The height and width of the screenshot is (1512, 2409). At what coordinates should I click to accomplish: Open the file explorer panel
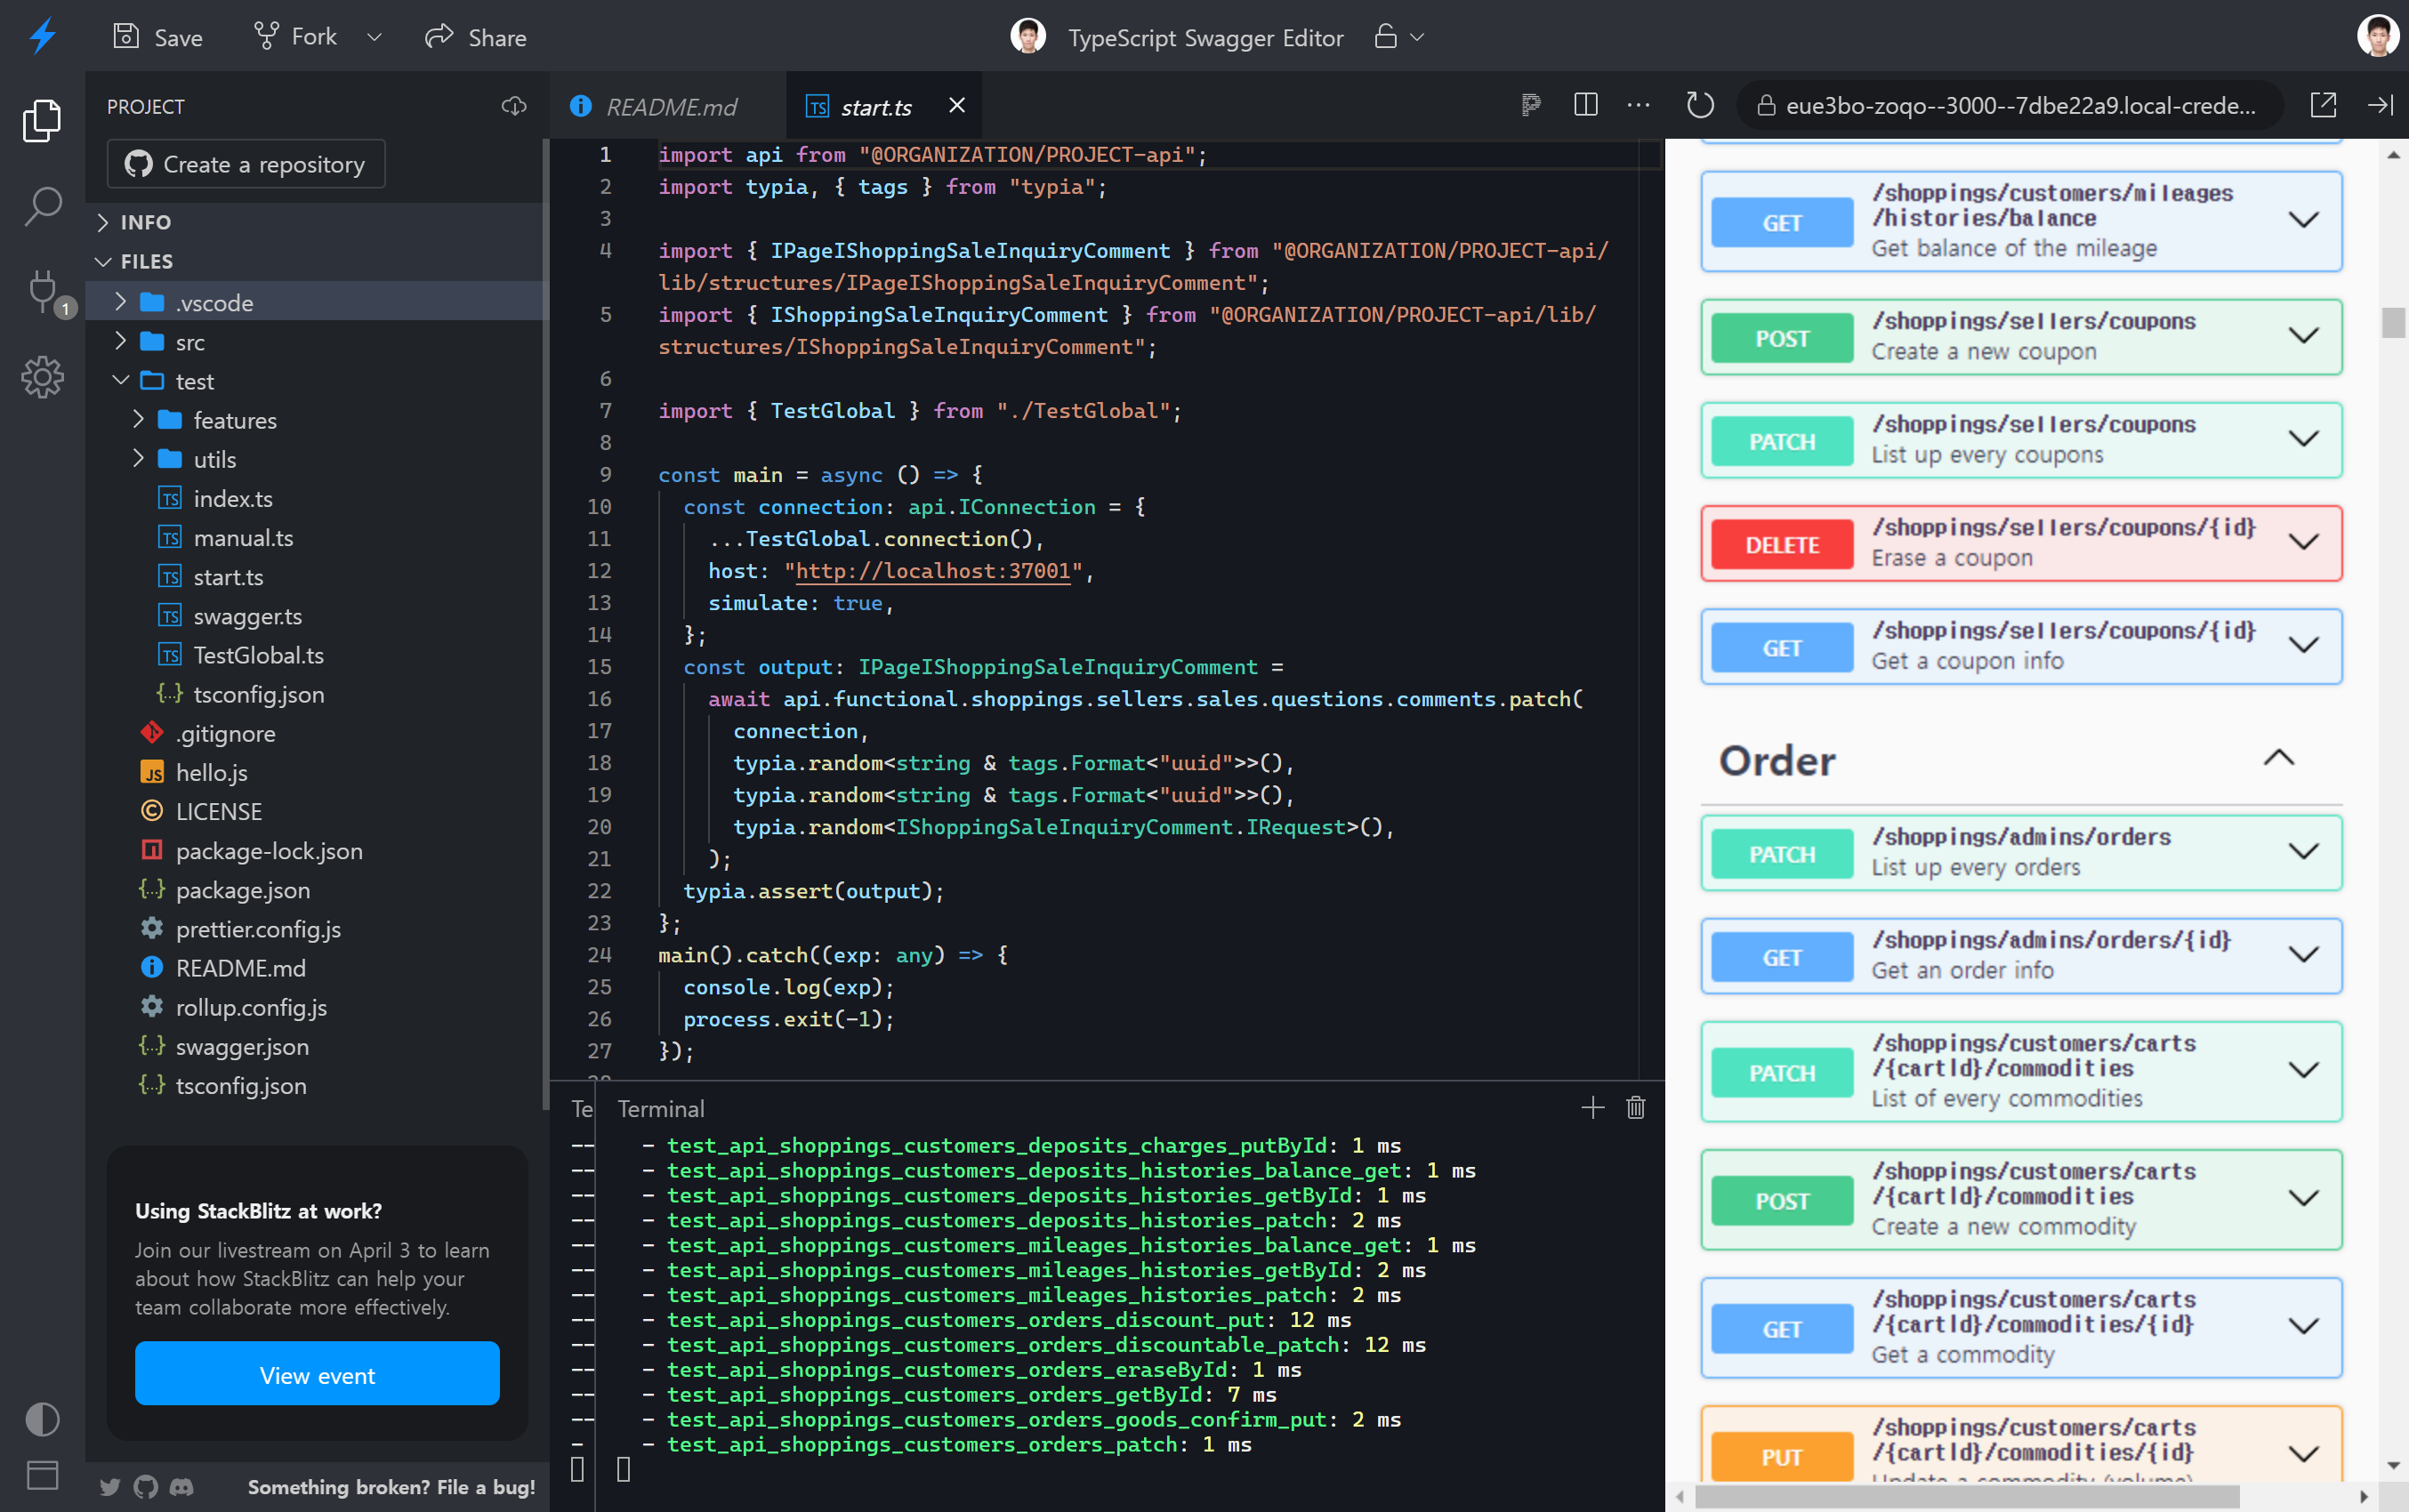41,120
